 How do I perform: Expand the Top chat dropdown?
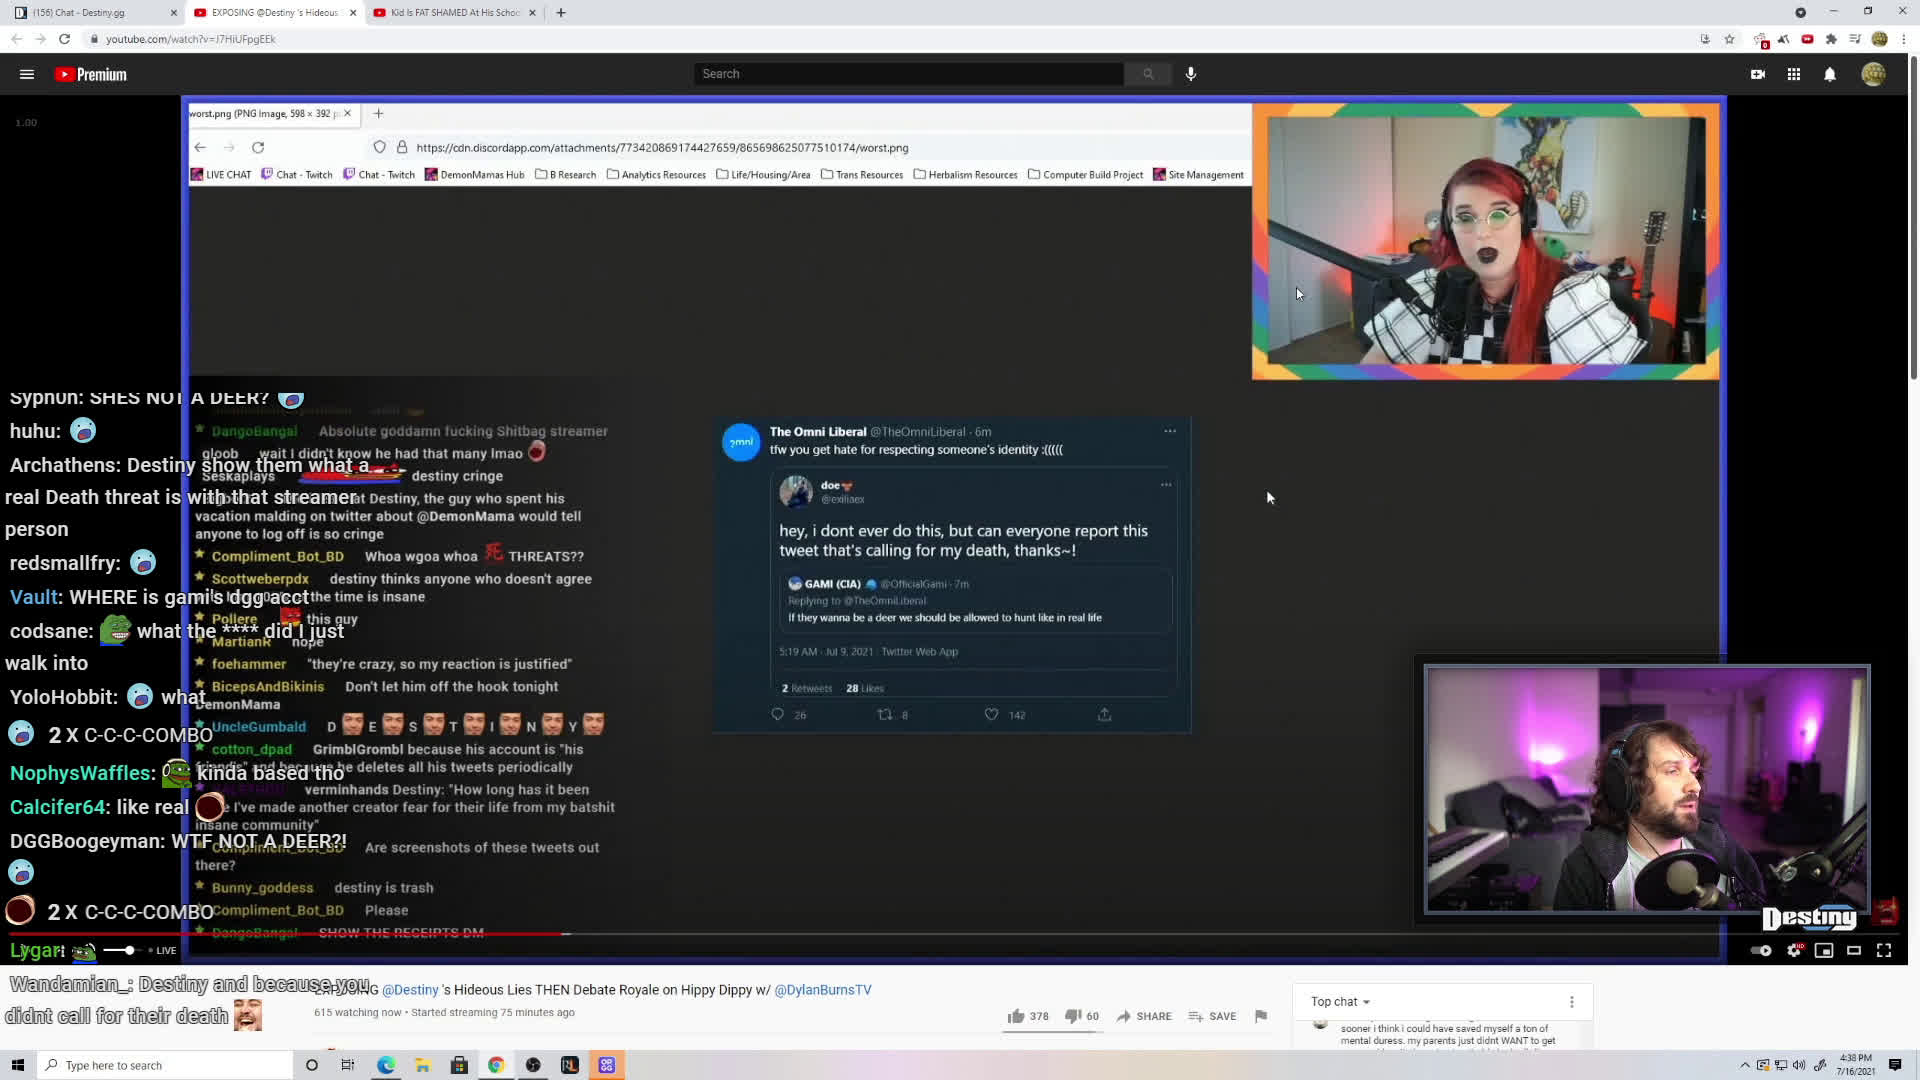(x=1340, y=1001)
